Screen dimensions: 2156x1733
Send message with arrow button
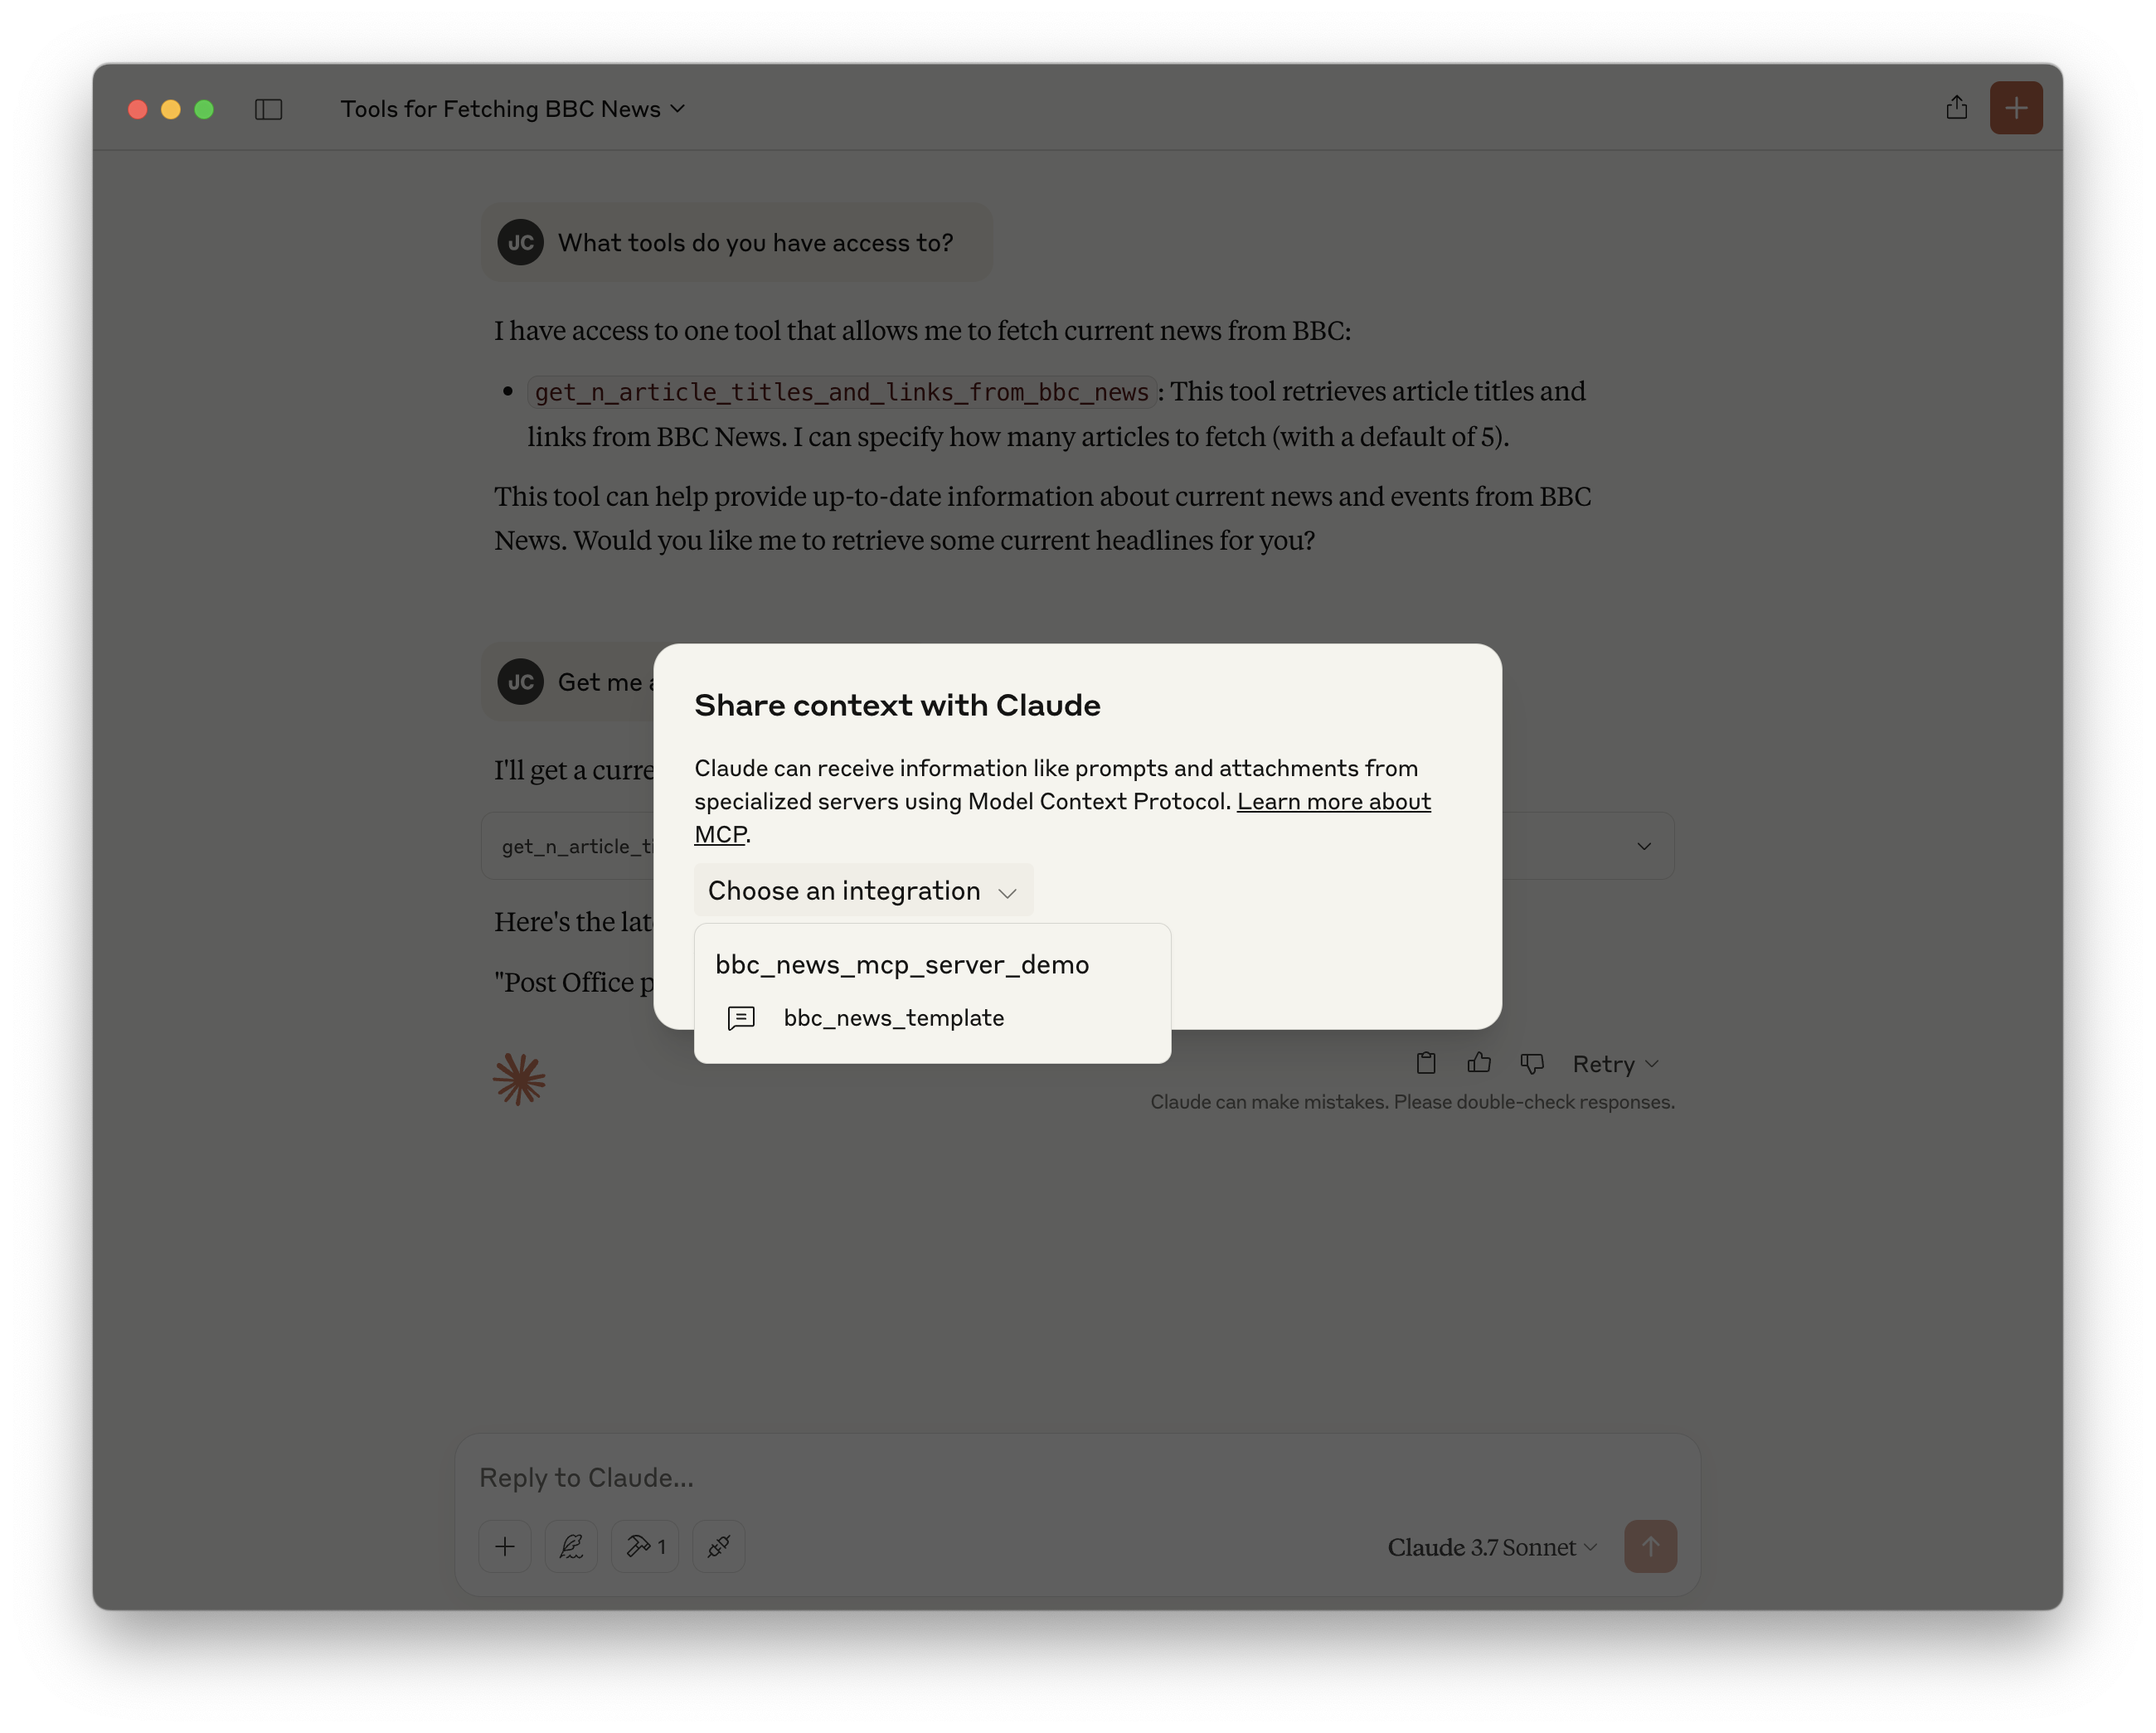pos(1650,1547)
